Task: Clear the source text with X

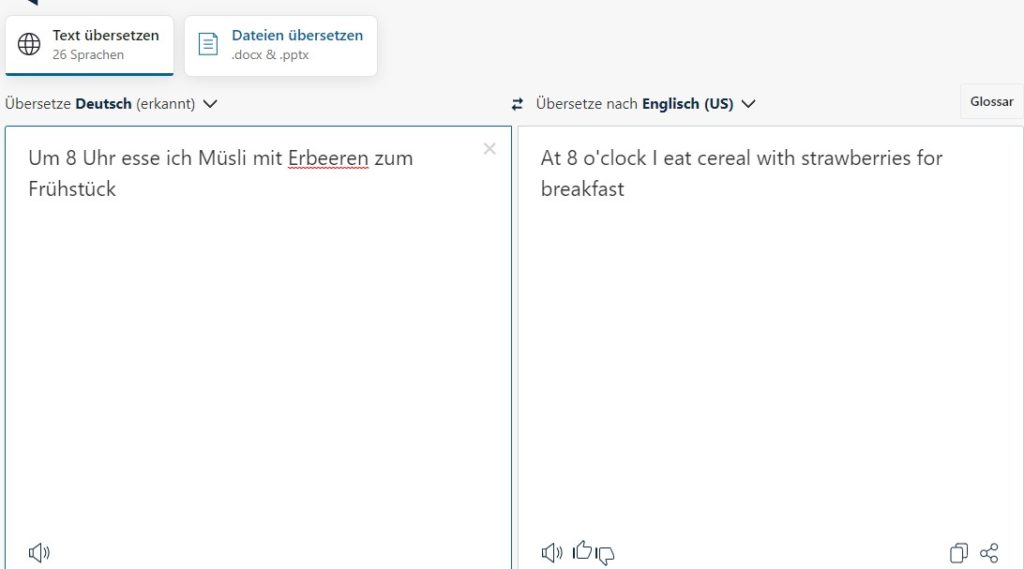Action: (489, 149)
